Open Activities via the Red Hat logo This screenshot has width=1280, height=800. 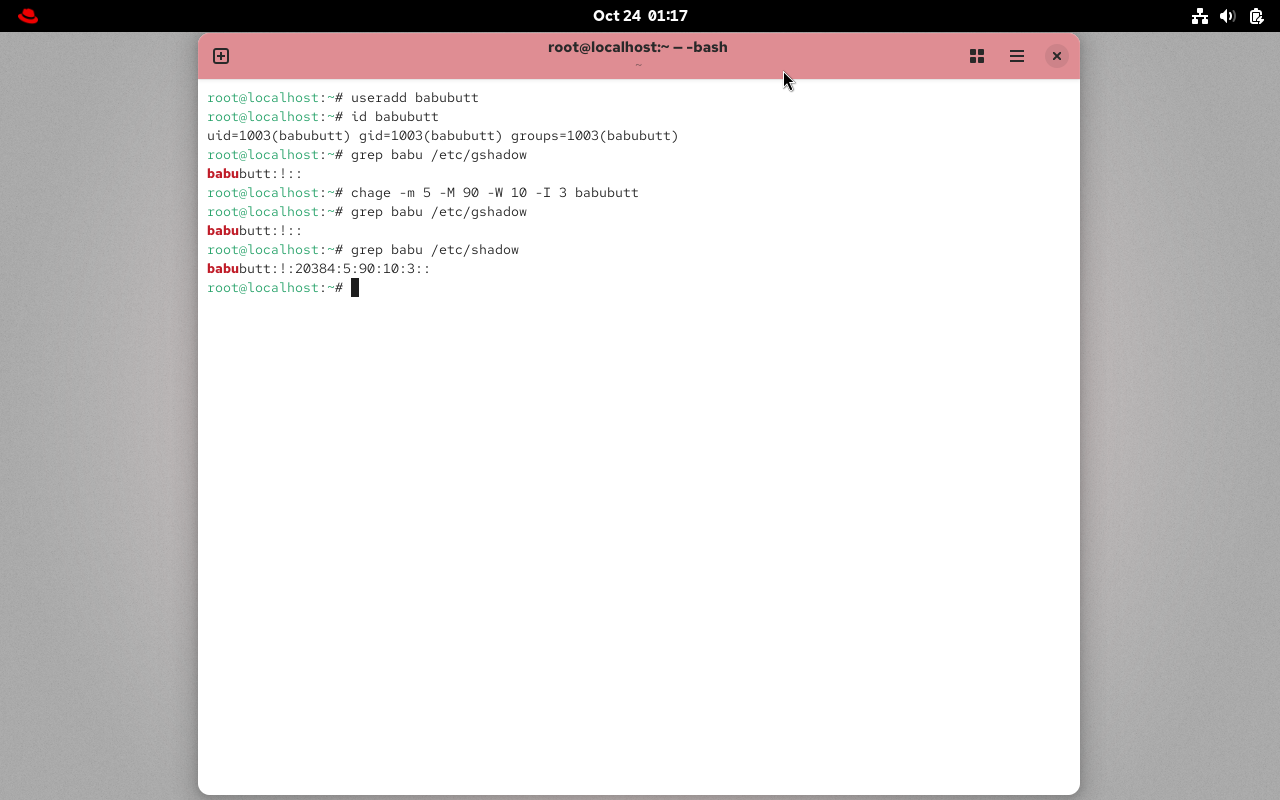28,16
